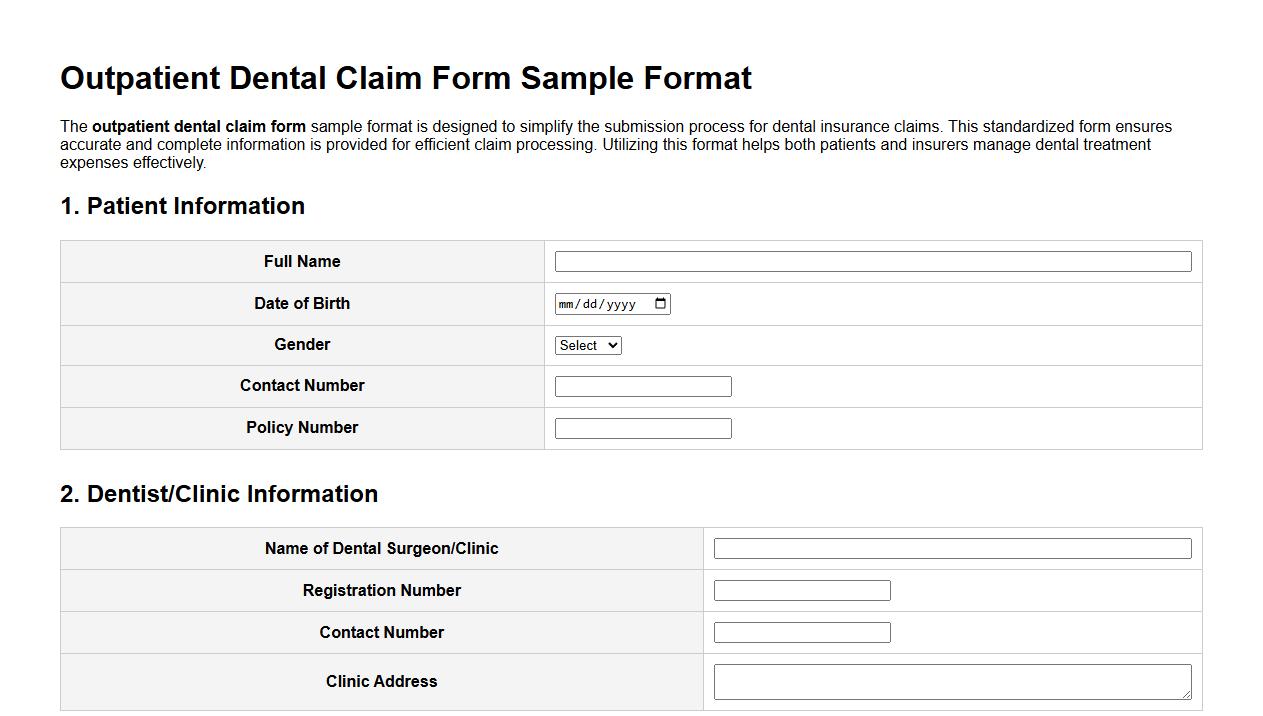Click the dentist Contact Number field
This screenshot has width=1263, height=716.
point(801,632)
